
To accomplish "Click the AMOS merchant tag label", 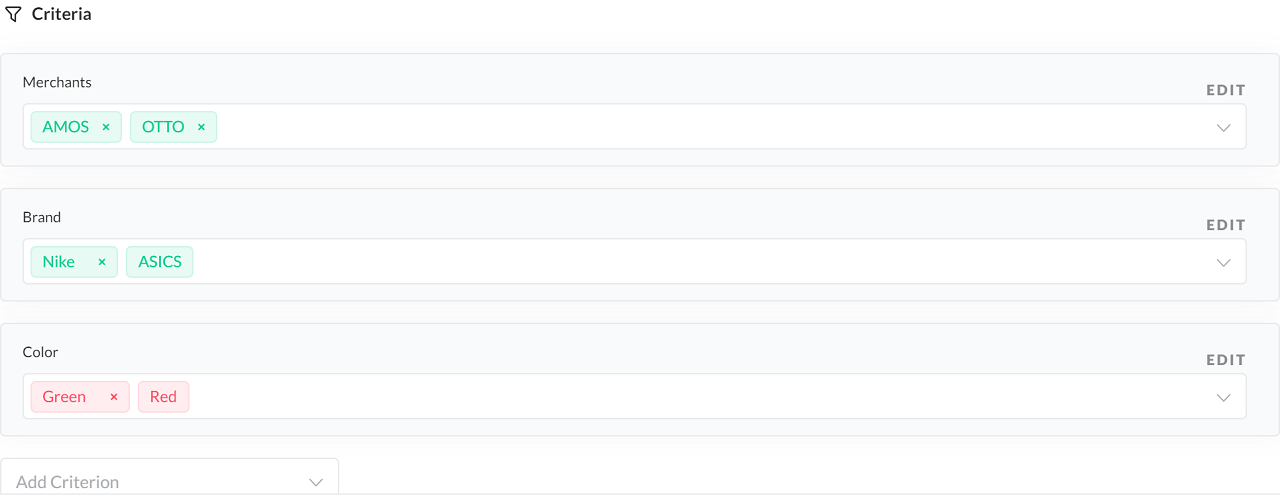I will pos(66,127).
